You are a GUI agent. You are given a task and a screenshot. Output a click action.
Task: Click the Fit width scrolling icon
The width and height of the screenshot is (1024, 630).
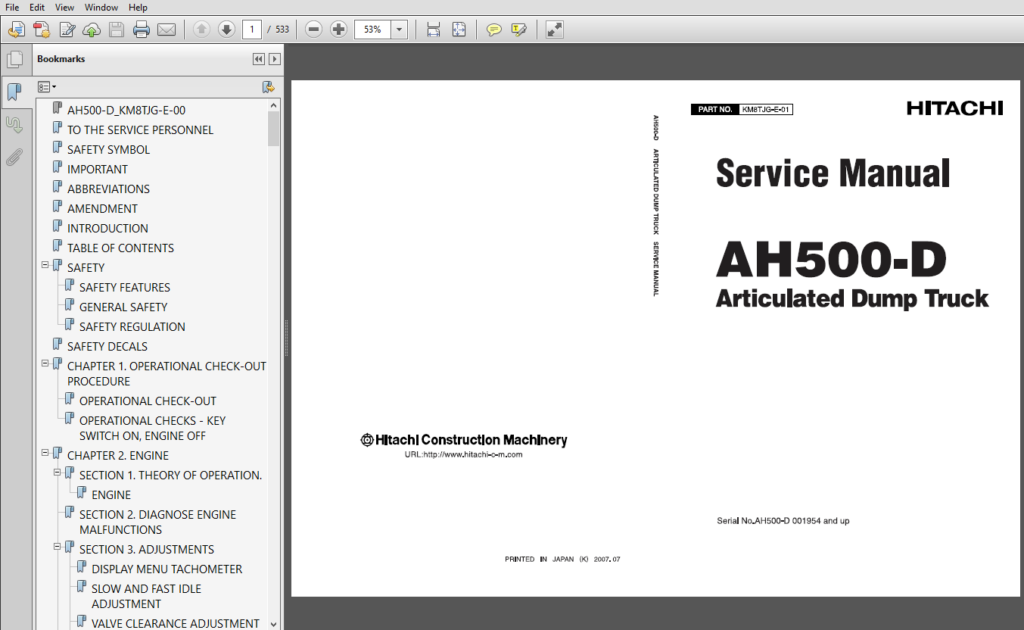pyautogui.click(x=433, y=29)
